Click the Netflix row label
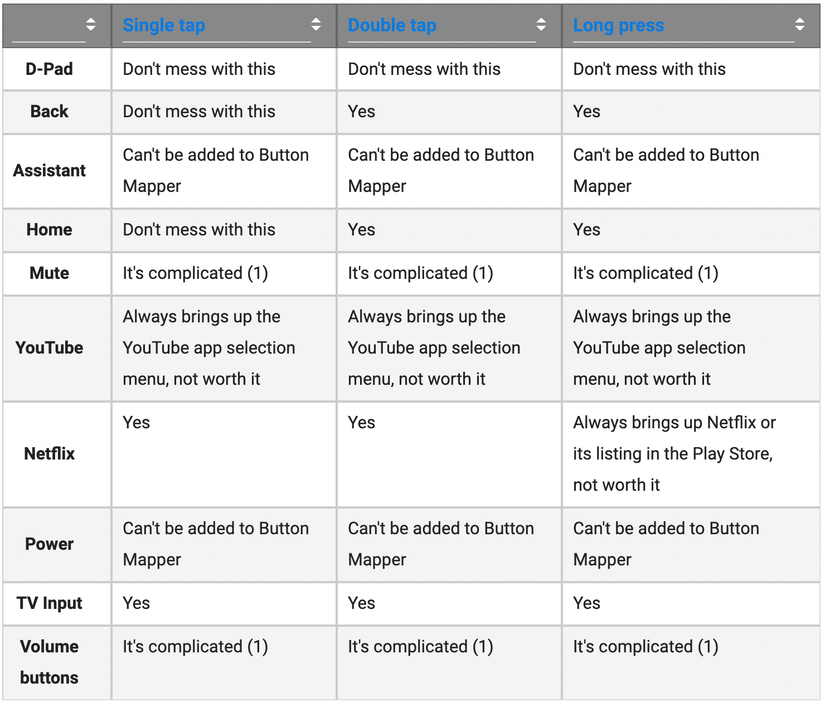The height and width of the screenshot is (705, 825). [x=48, y=454]
